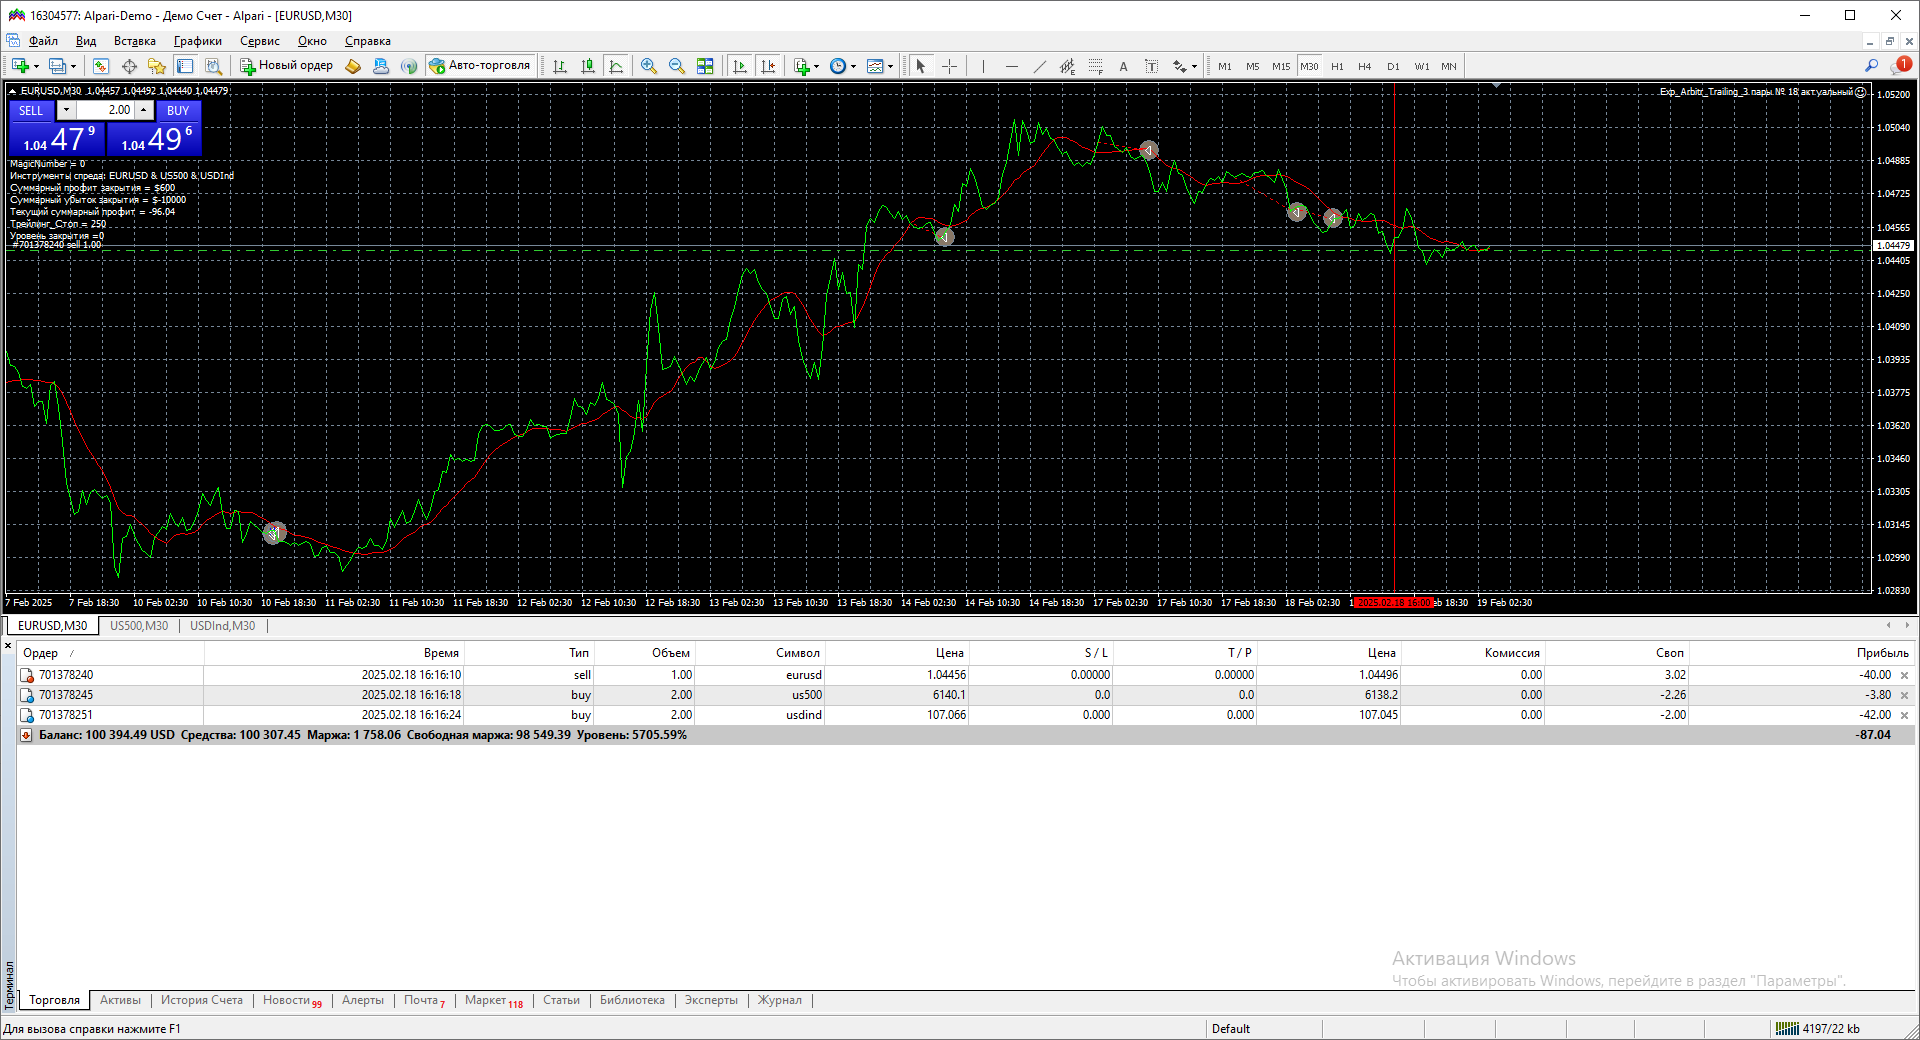Open the Strategy Tester magnifier icon
This screenshot has height=1040, width=1920.
(213, 66)
